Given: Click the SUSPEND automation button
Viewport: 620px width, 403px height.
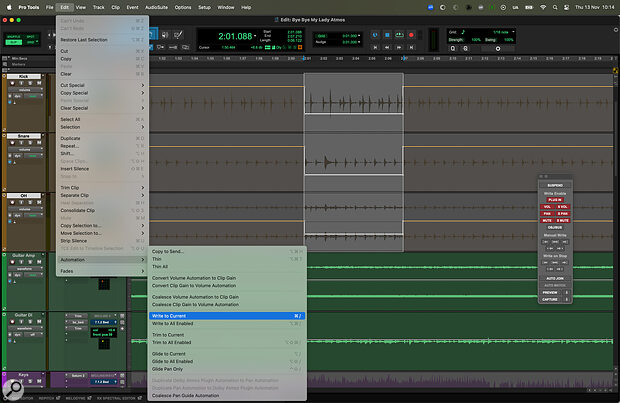Looking at the screenshot, I should click(555, 185).
